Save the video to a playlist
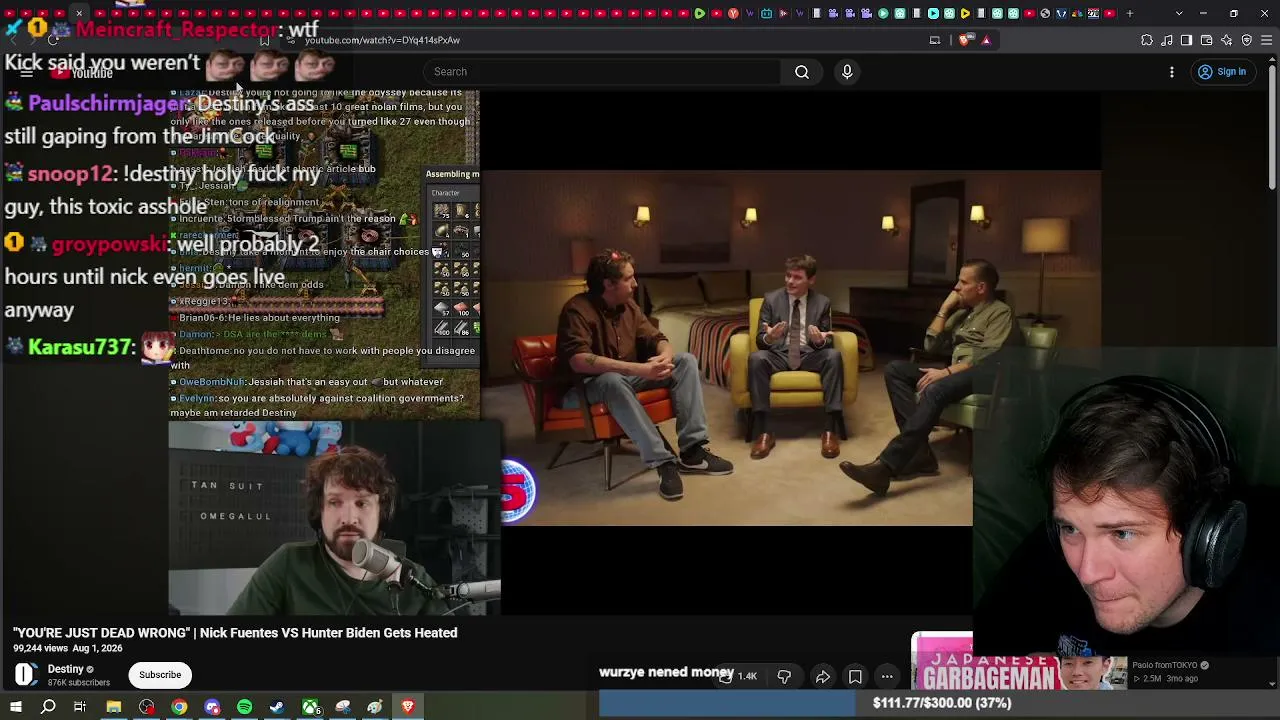1280x720 pixels. tap(855, 677)
